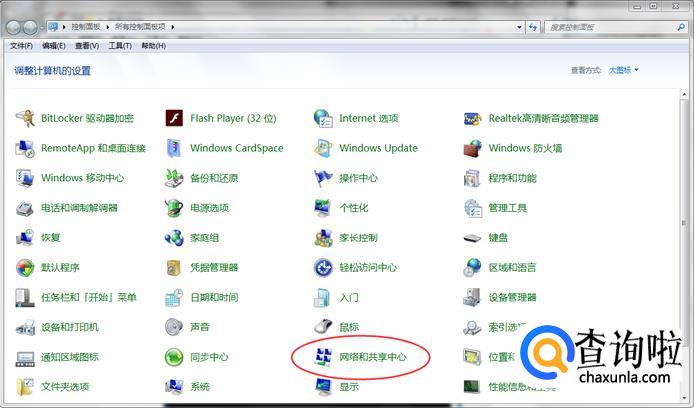Open 程序和功能 icon
The image size is (694, 408).
click(x=472, y=178)
